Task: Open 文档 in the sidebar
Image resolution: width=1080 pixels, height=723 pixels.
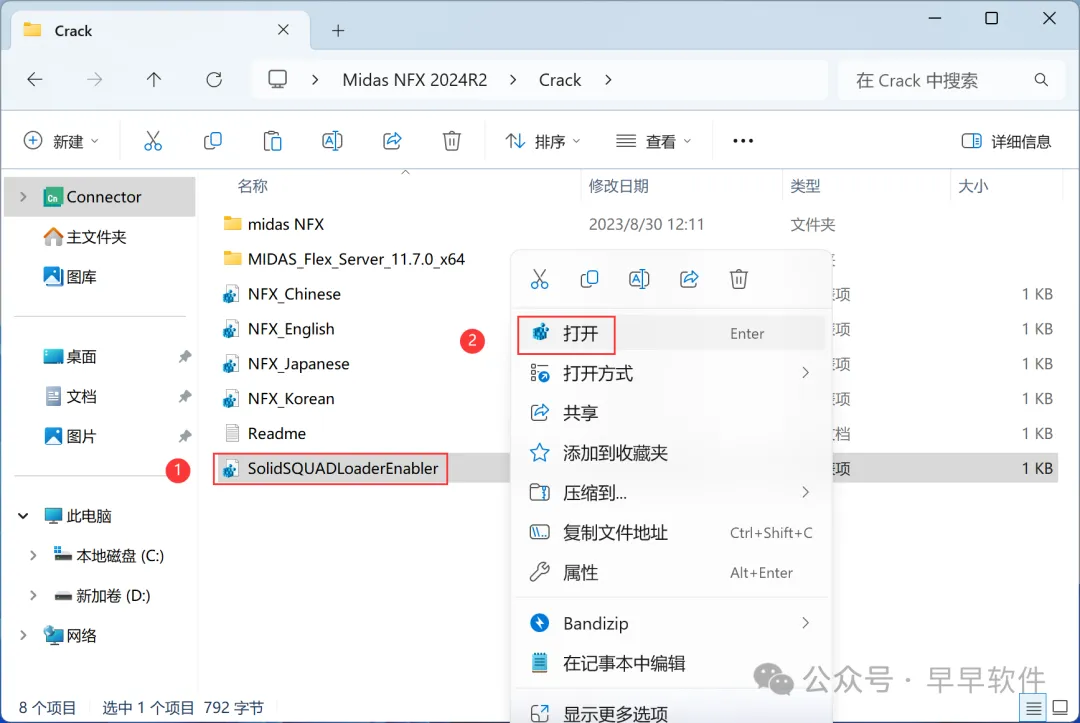Action: (70, 397)
